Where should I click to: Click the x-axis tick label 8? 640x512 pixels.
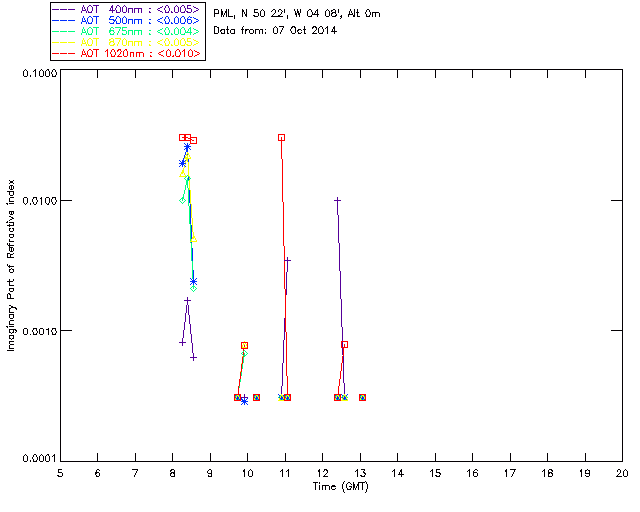click(173, 473)
